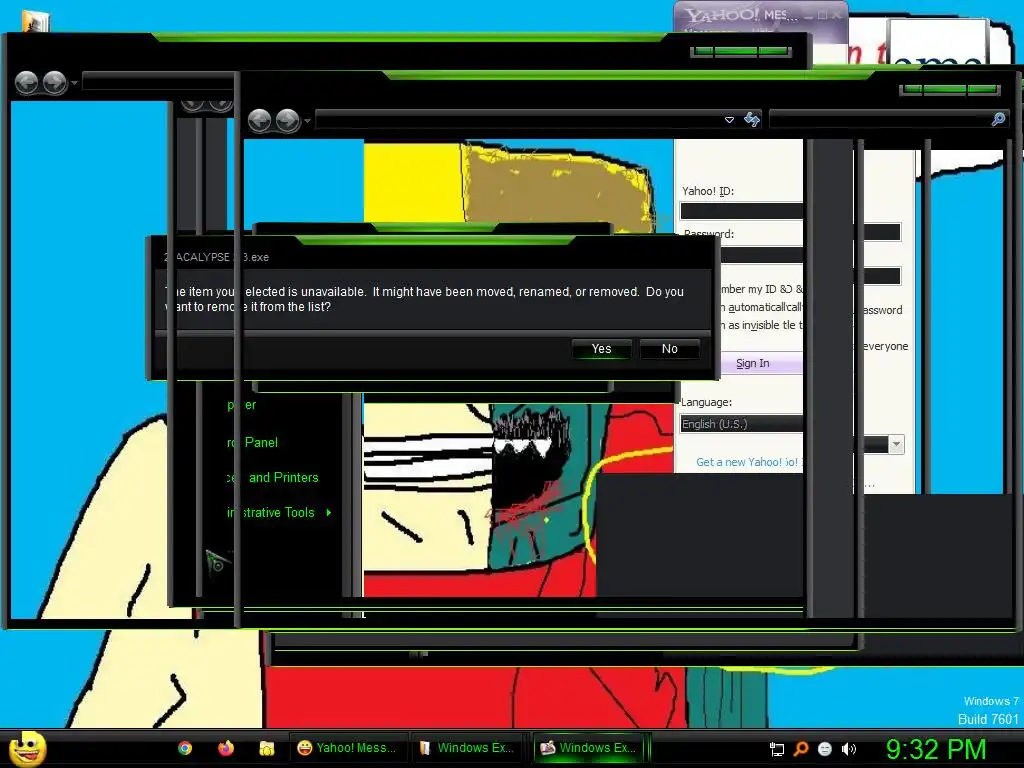This screenshot has width=1024, height=768.
Task: Click the dropdown arrow beside the ghost language box
Action: pyautogui.click(x=897, y=445)
